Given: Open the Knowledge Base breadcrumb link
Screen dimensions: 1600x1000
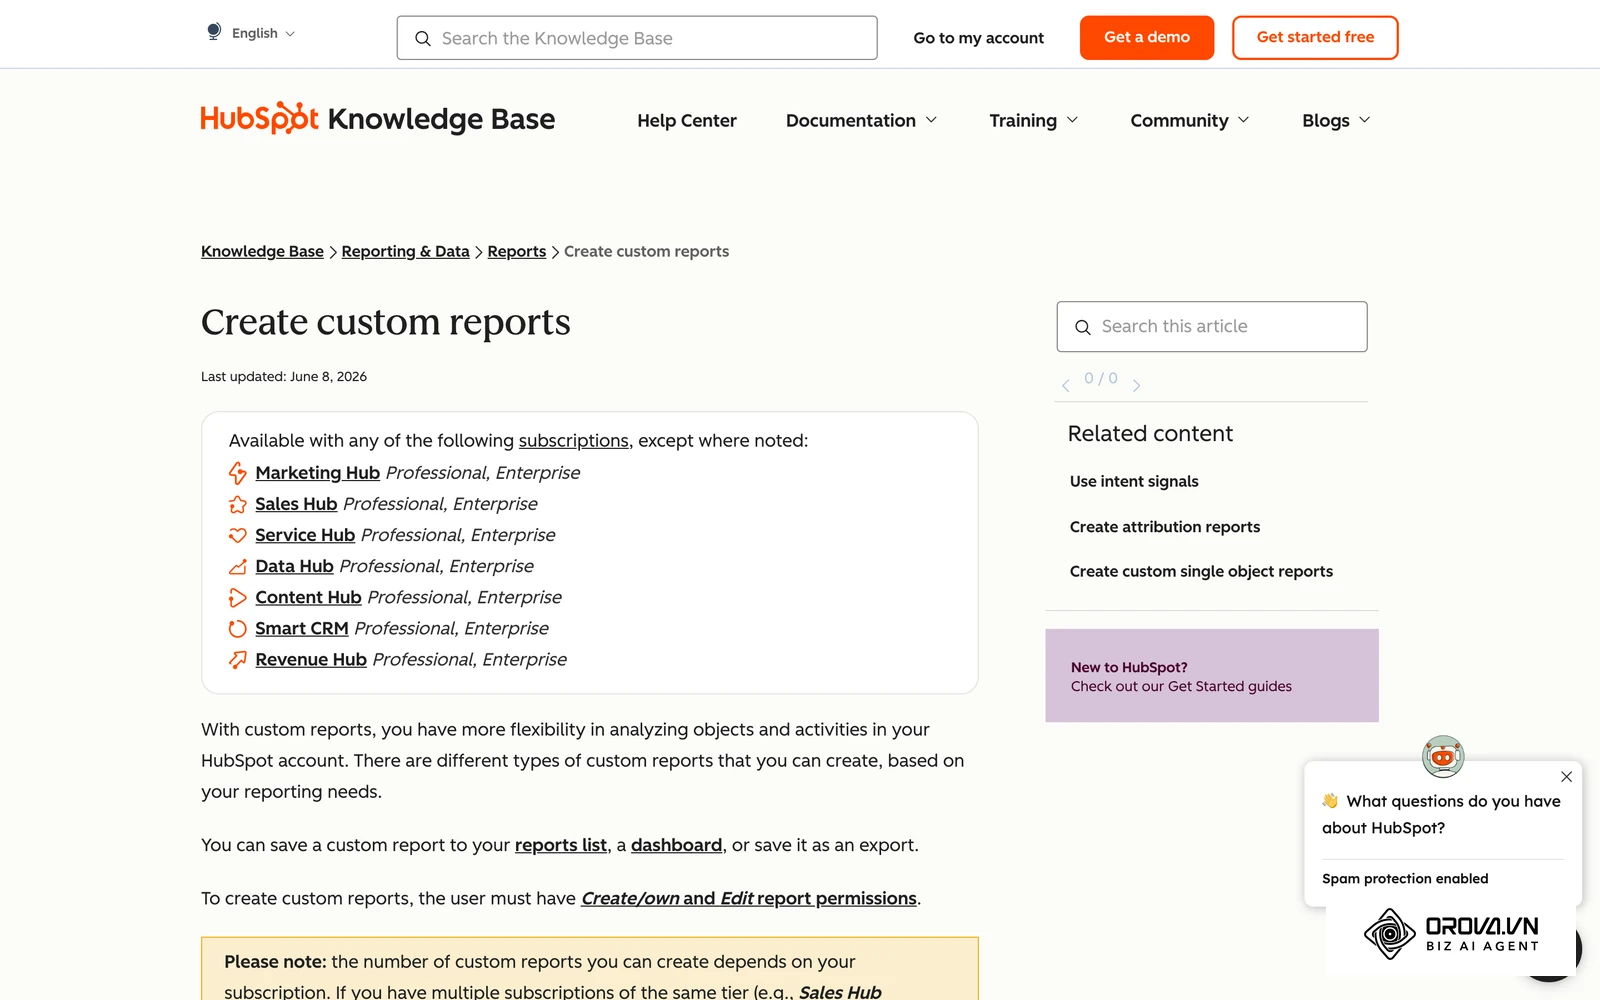Looking at the screenshot, I should click(262, 251).
